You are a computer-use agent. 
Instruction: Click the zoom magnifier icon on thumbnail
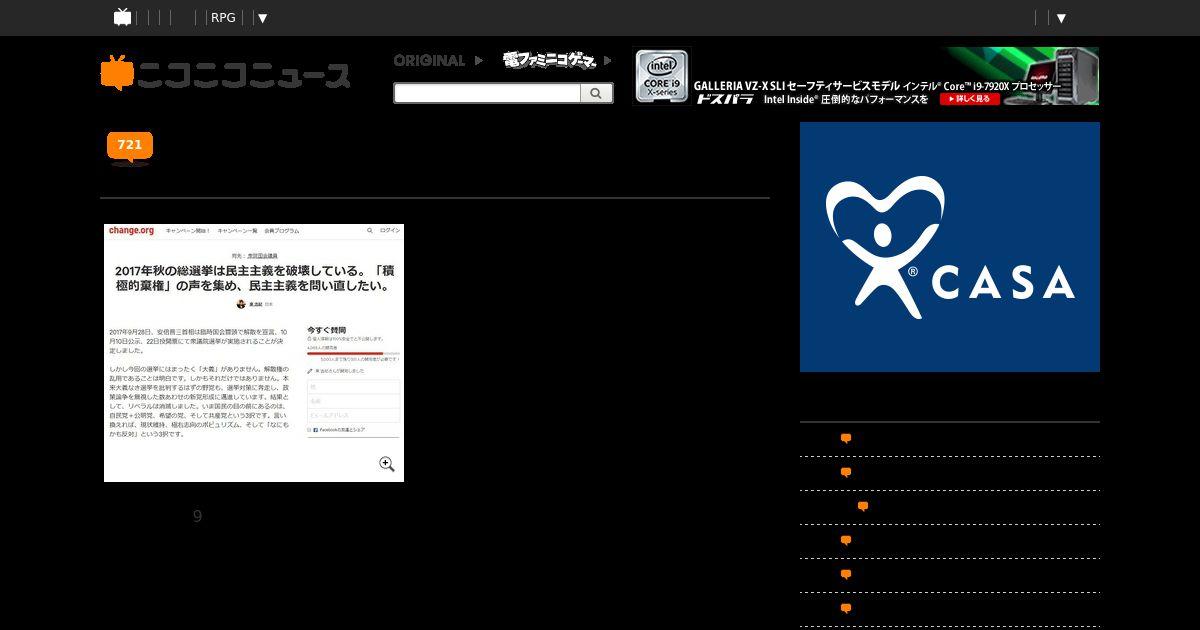387,464
